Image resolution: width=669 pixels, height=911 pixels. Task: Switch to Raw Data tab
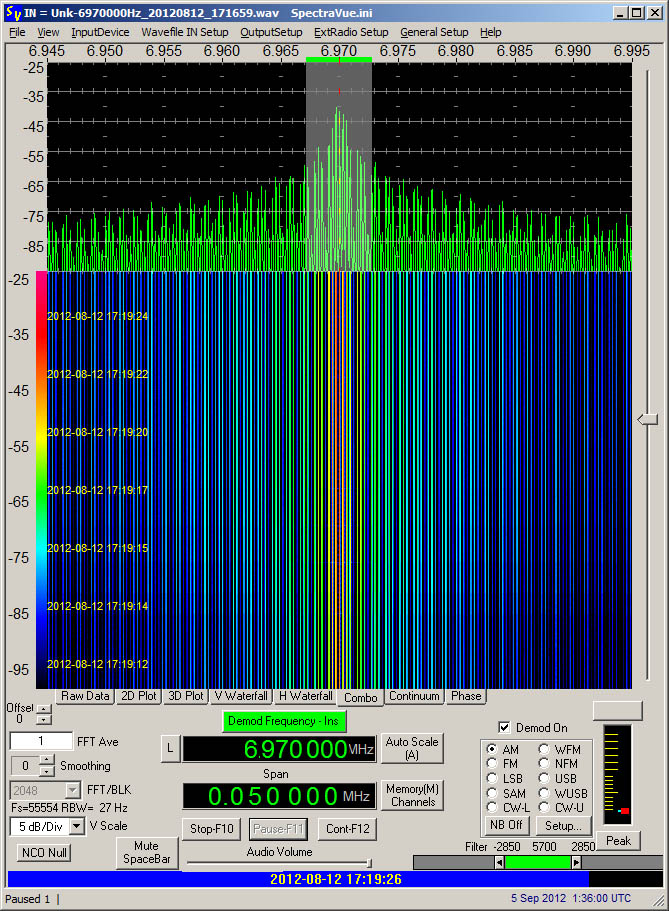point(85,696)
